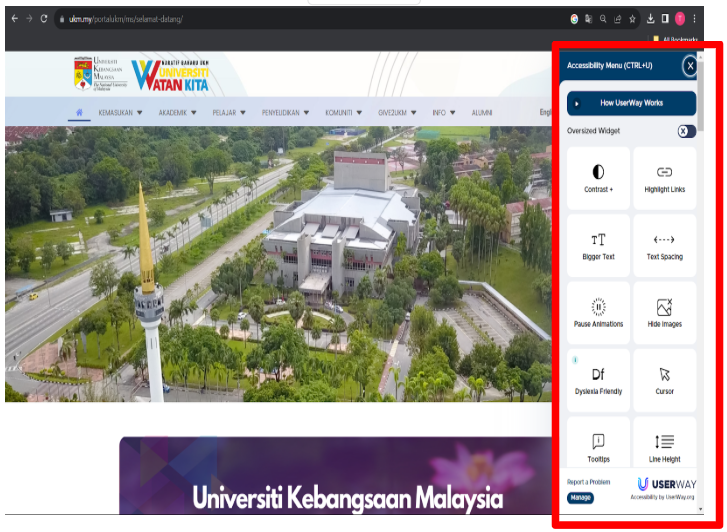Screen dimensions: 727x532
Task: Activate the Bigger Text option
Action: pos(598,246)
